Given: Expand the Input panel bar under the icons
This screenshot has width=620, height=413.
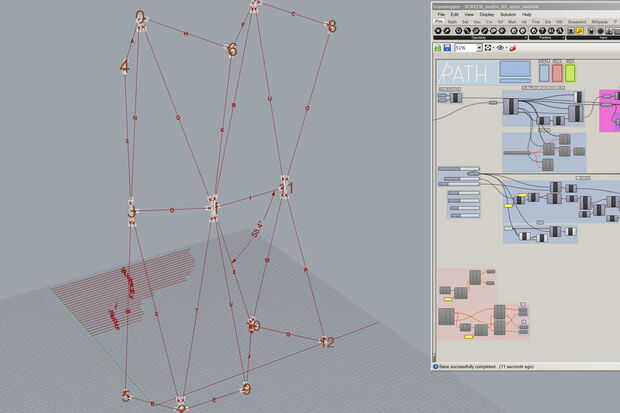Looking at the screenshot, I should click(593, 38).
